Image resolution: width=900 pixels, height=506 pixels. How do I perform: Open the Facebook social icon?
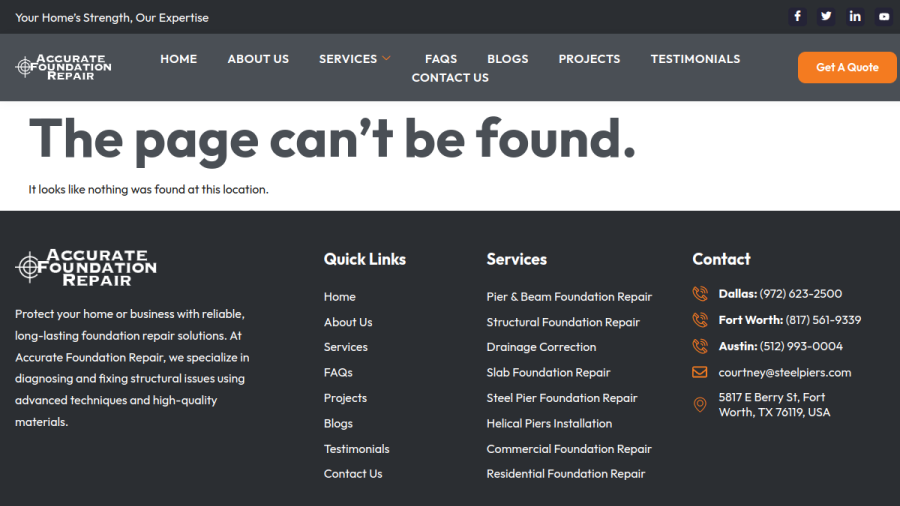point(797,16)
